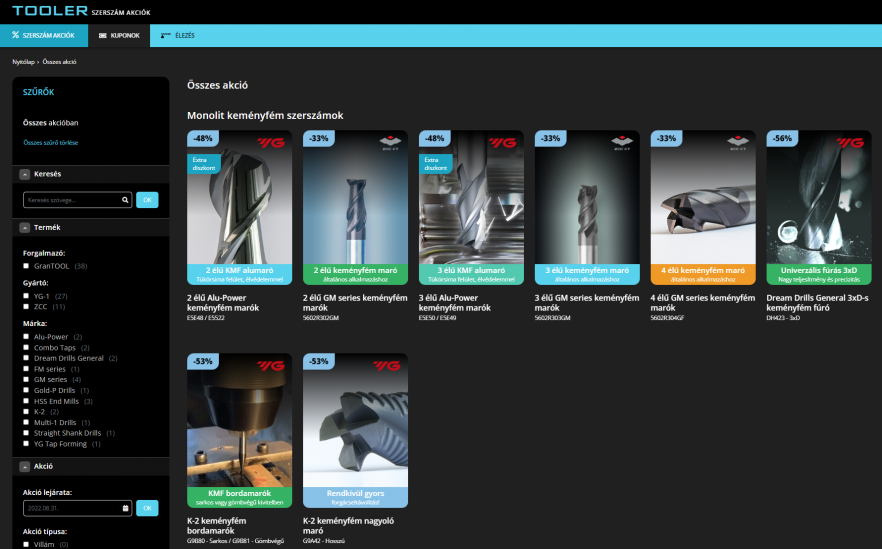Check Straight Shank Drills checkbox
Screen dimensions: 882x549
pyautogui.click(x=26, y=433)
